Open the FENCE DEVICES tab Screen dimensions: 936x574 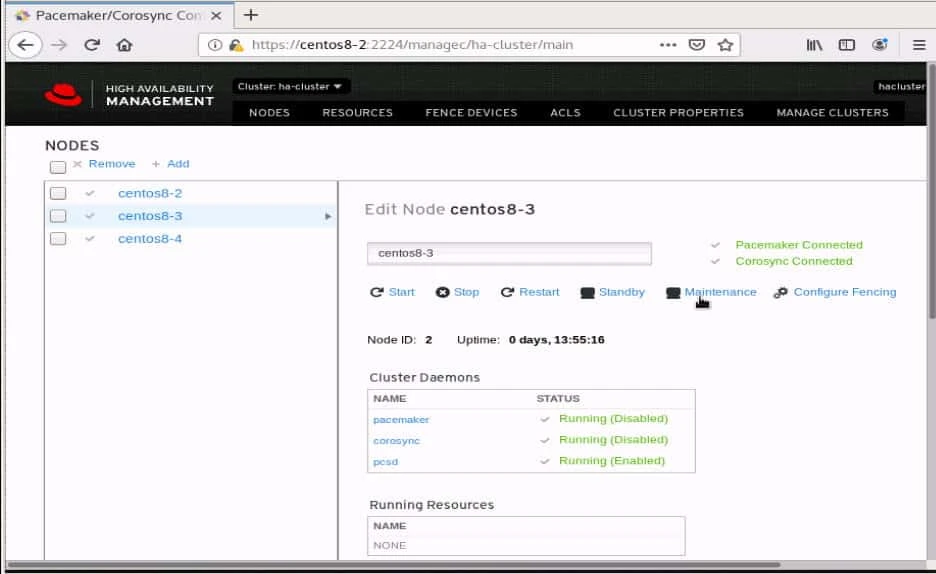472,113
